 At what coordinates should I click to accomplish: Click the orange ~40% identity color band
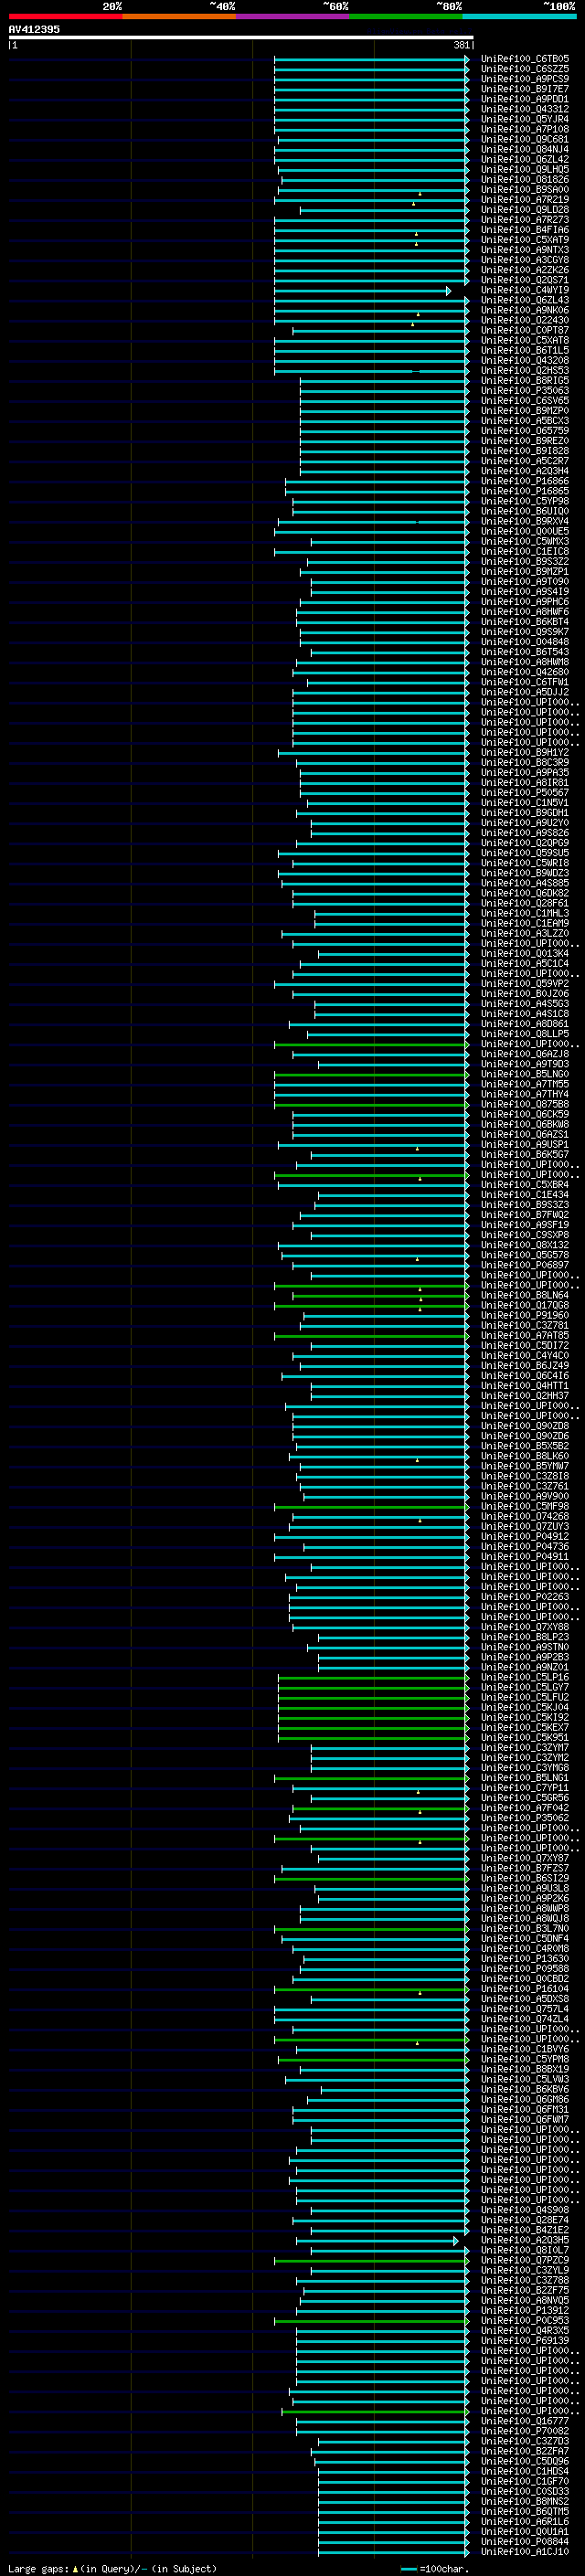point(179,16)
